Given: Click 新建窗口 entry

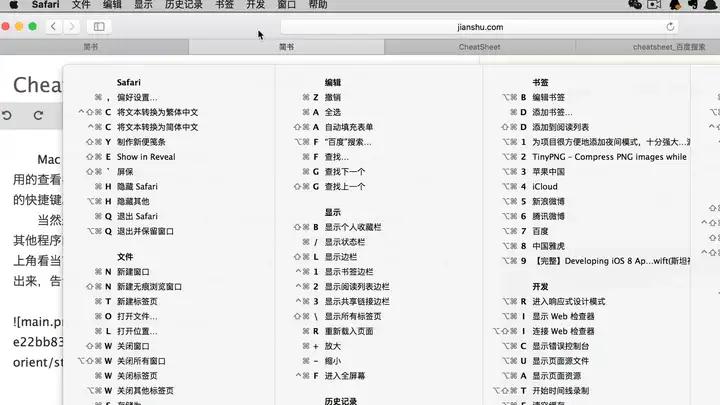Looking at the screenshot, I should (x=133, y=272).
